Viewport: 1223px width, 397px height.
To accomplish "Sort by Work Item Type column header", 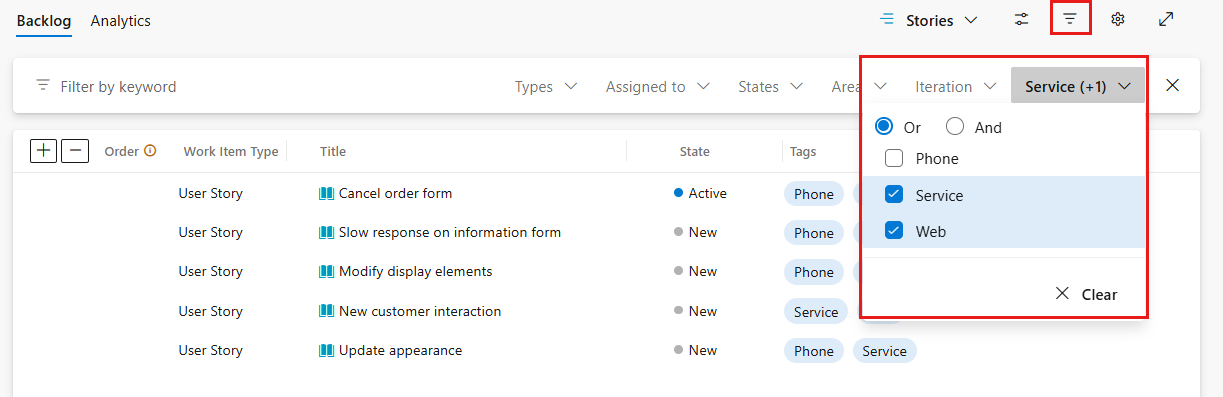I will pos(231,151).
